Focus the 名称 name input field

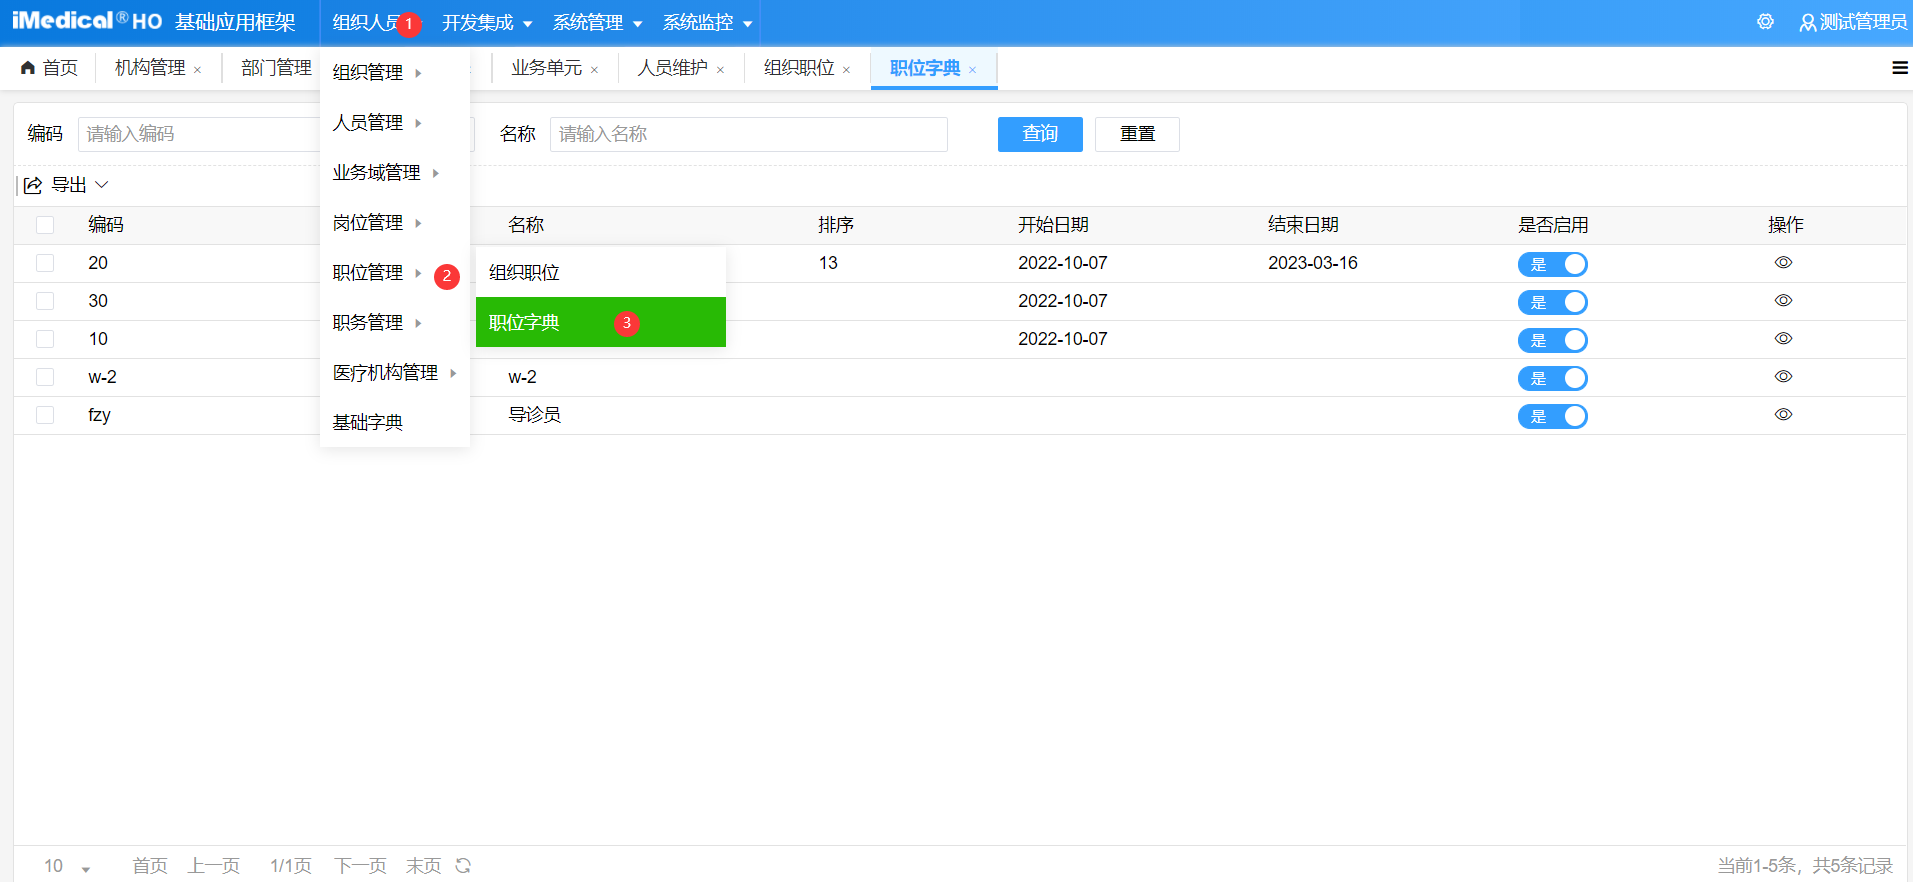[748, 134]
